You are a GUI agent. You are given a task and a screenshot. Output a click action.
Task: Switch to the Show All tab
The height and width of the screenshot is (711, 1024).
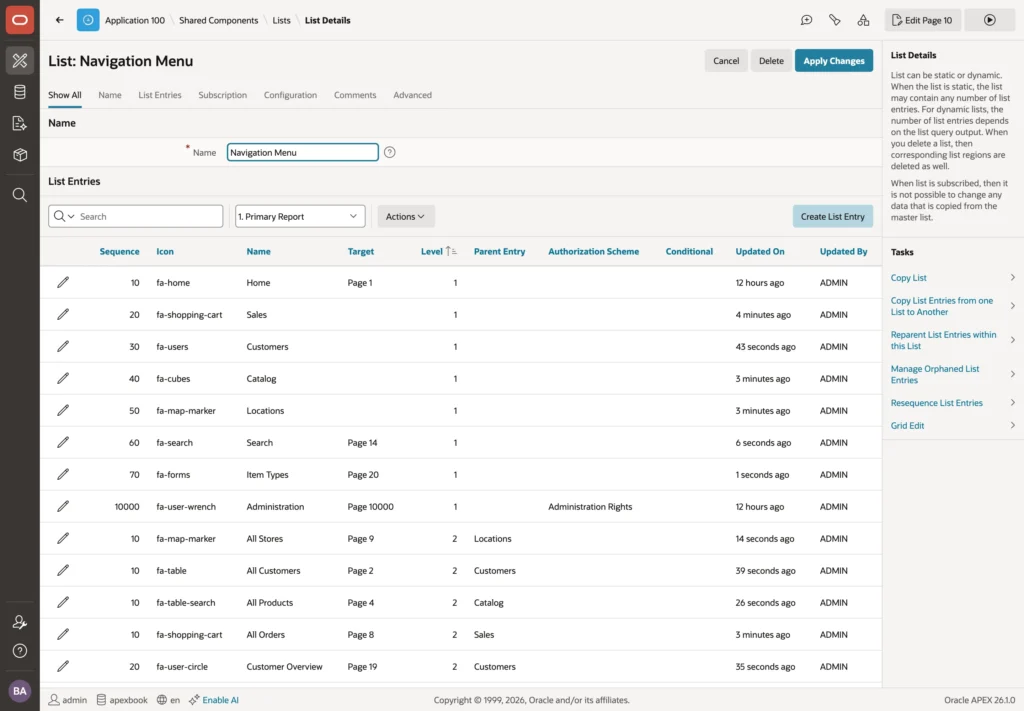[65, 95]
